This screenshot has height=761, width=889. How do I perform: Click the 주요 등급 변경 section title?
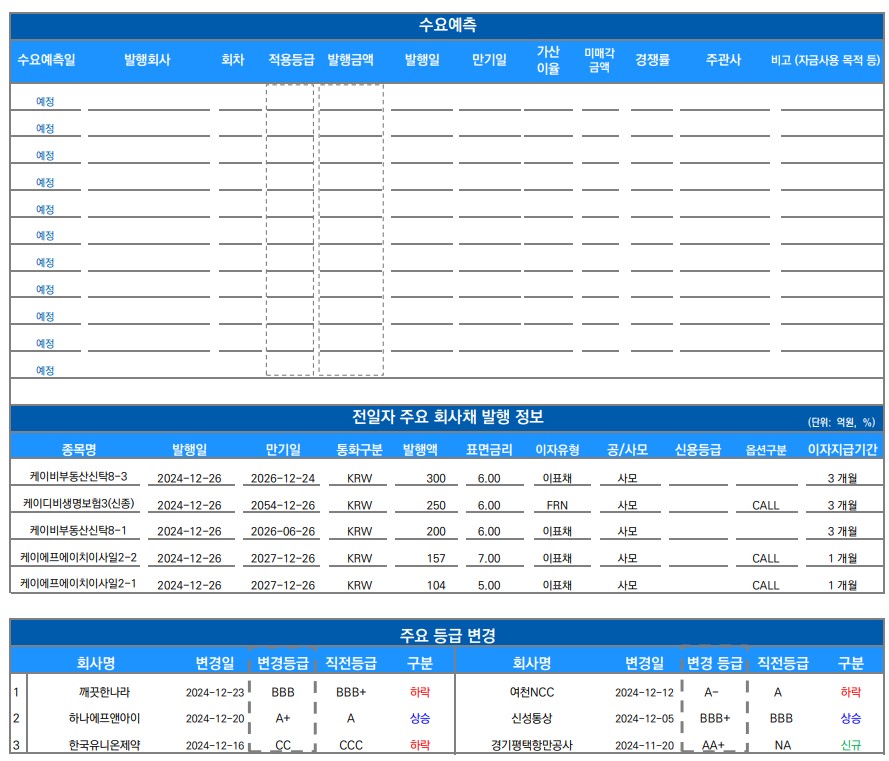(447, 635)
